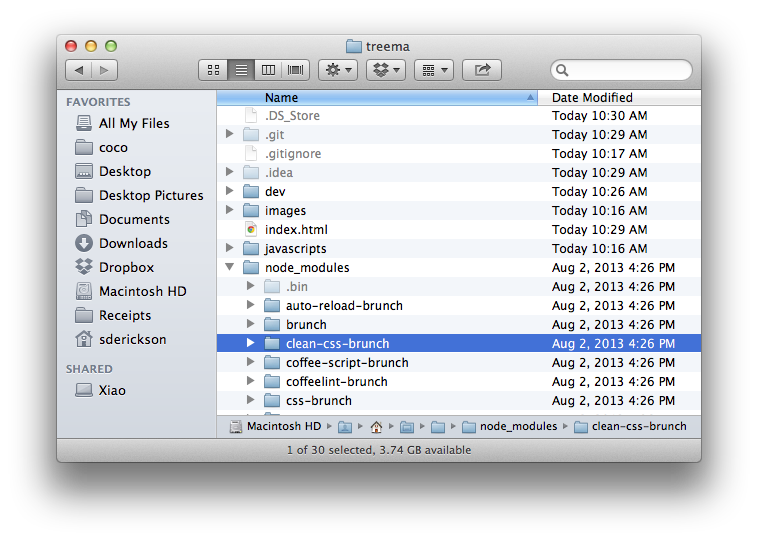Expand the dev folder
Image resolution: width=758 pixels, height=541 pixels.
230,191
